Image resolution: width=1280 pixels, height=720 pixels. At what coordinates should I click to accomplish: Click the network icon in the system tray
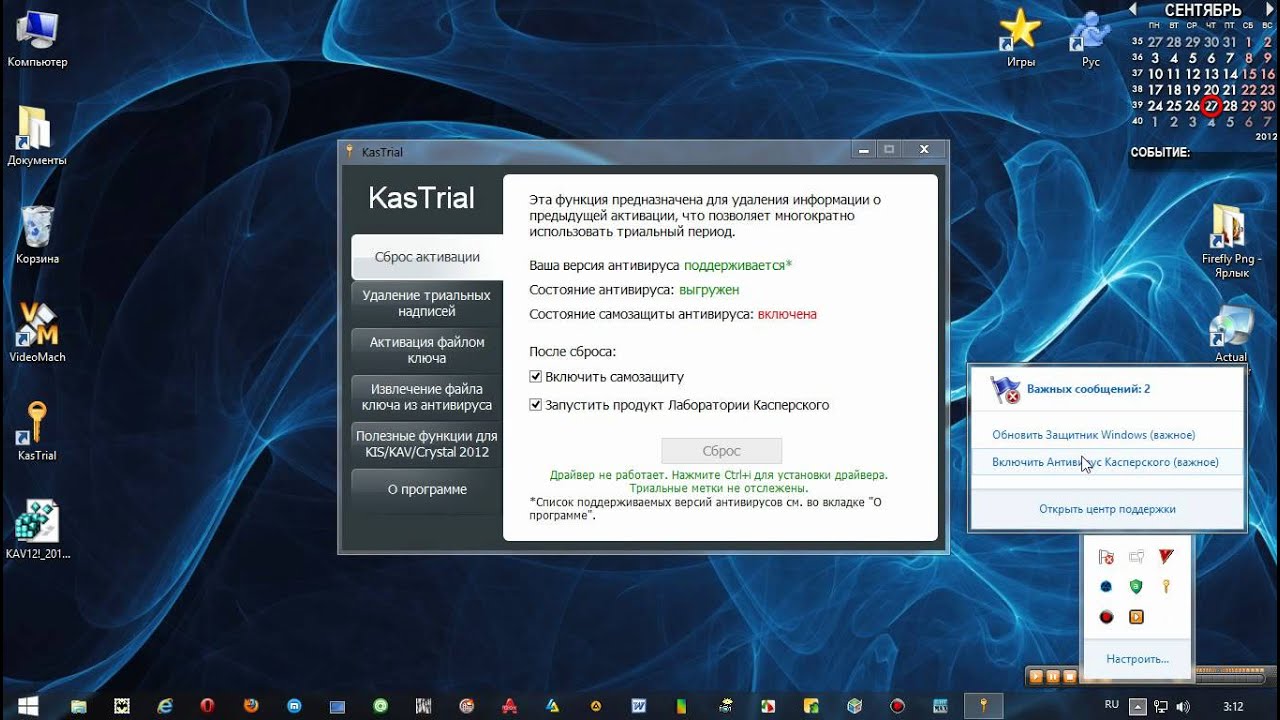tap(1160, 706)
